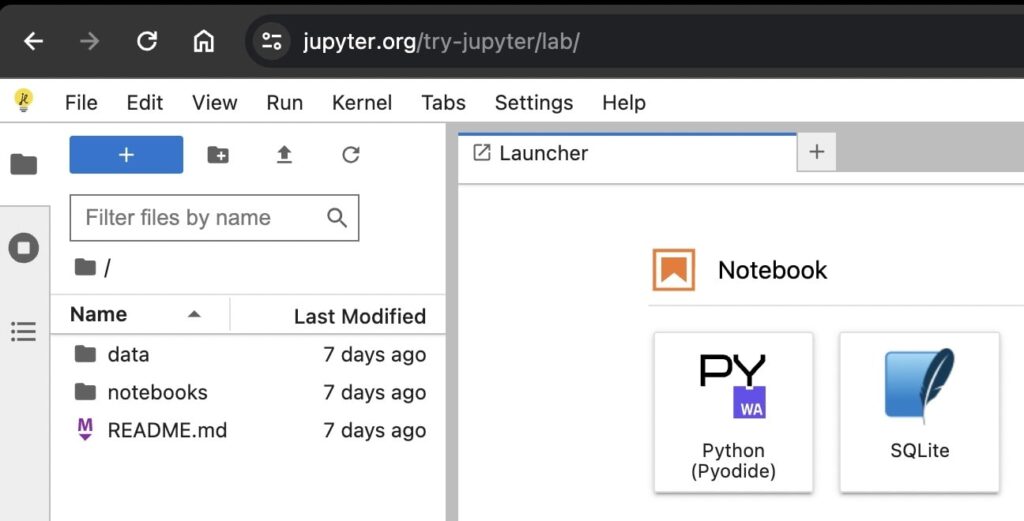The width and height of the screenshot is (1024, 521).
Task: Toggle the Name sort direction arrow
Action: point(194,314)
